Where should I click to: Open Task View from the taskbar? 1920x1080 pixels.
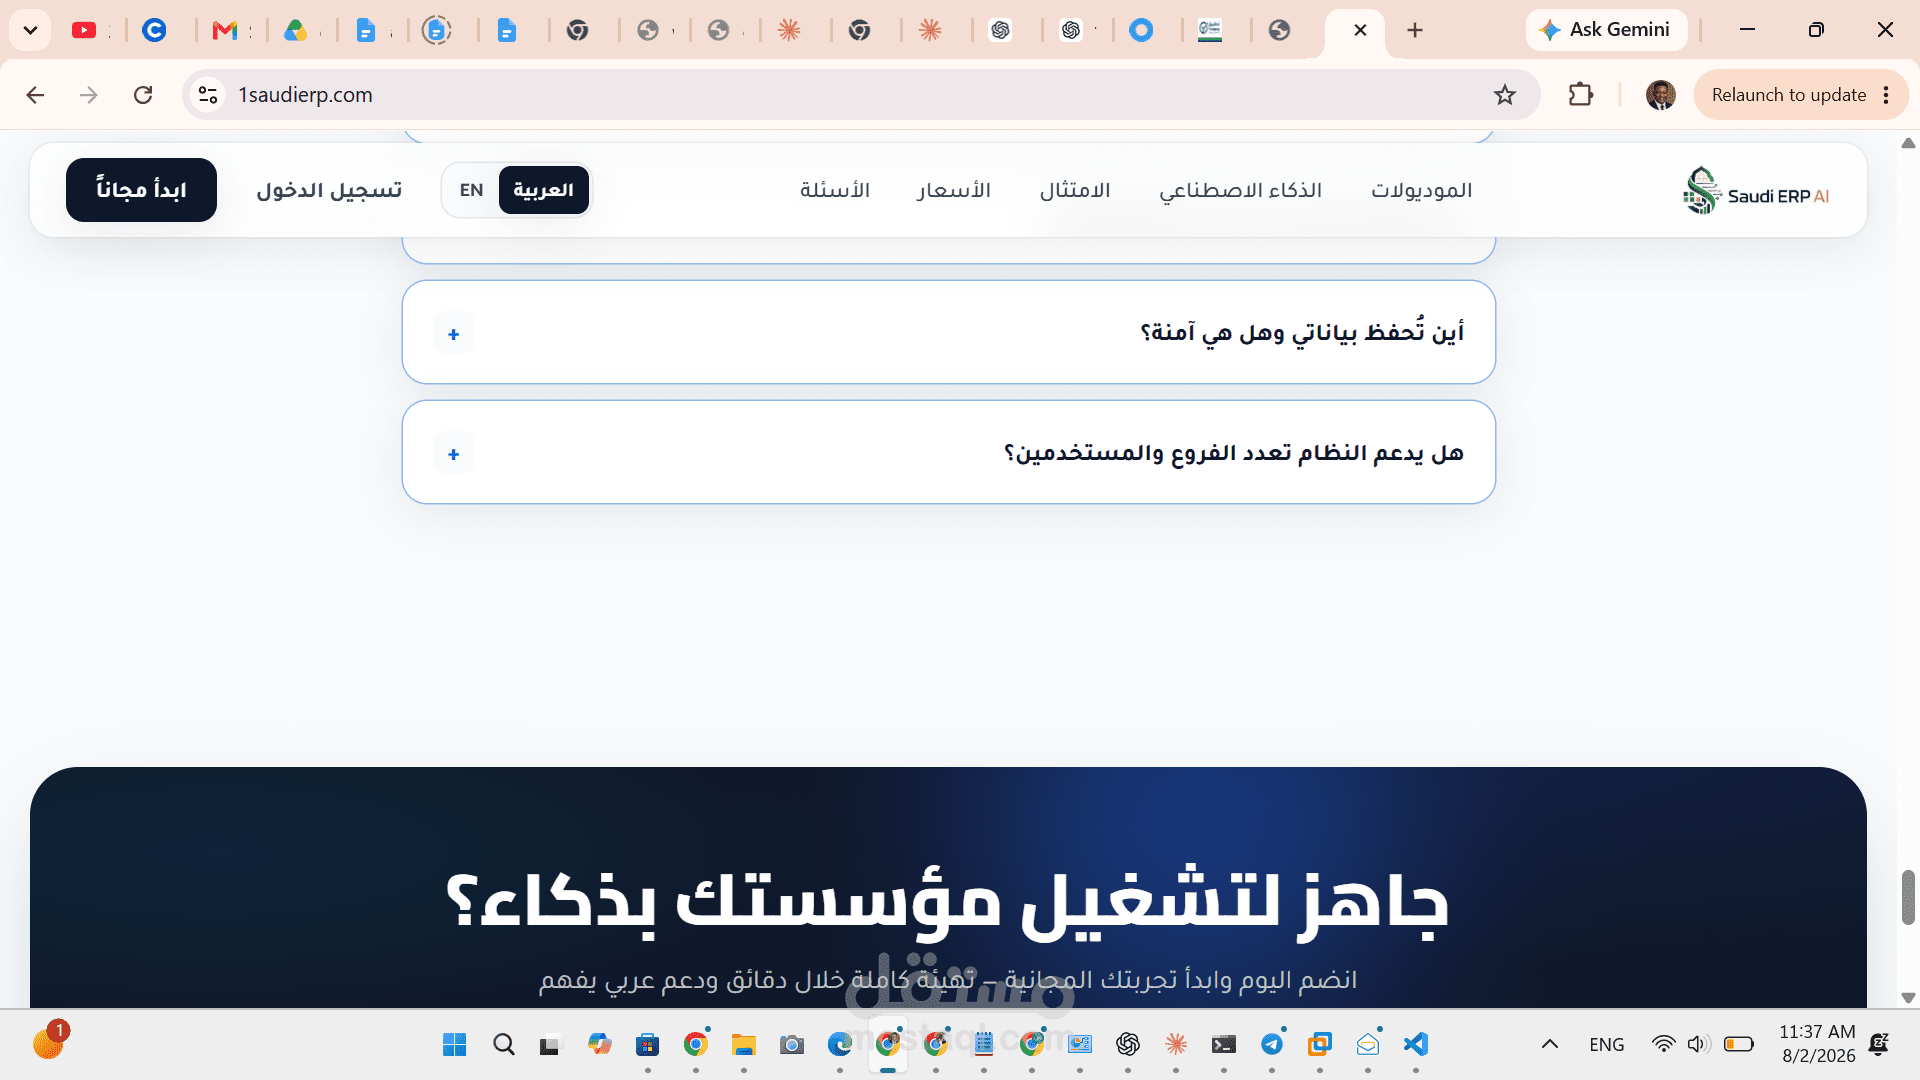coord(550,1045)
